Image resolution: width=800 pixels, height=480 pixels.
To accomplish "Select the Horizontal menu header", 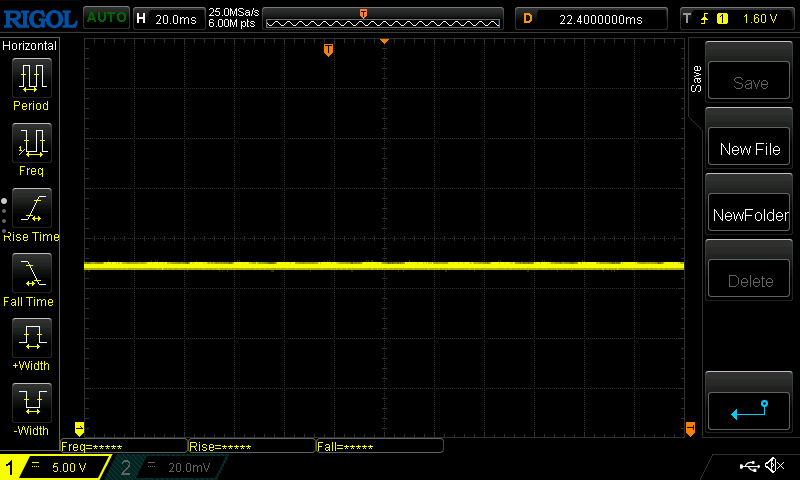I will [x=30, y=46].
